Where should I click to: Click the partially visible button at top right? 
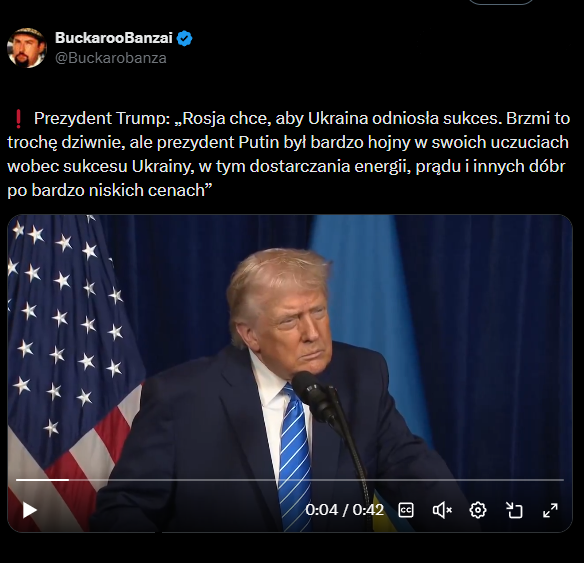(x=501, y=2)
